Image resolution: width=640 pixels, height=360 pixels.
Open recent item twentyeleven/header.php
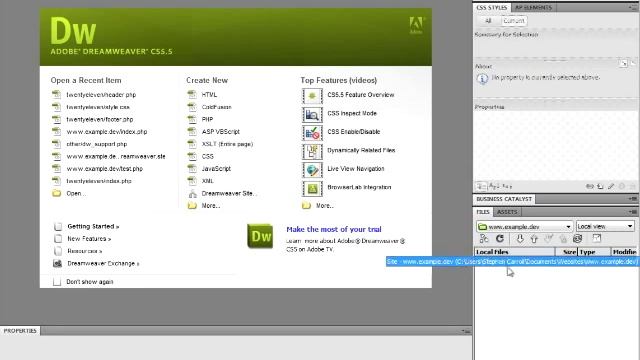[x=101, y=95]
